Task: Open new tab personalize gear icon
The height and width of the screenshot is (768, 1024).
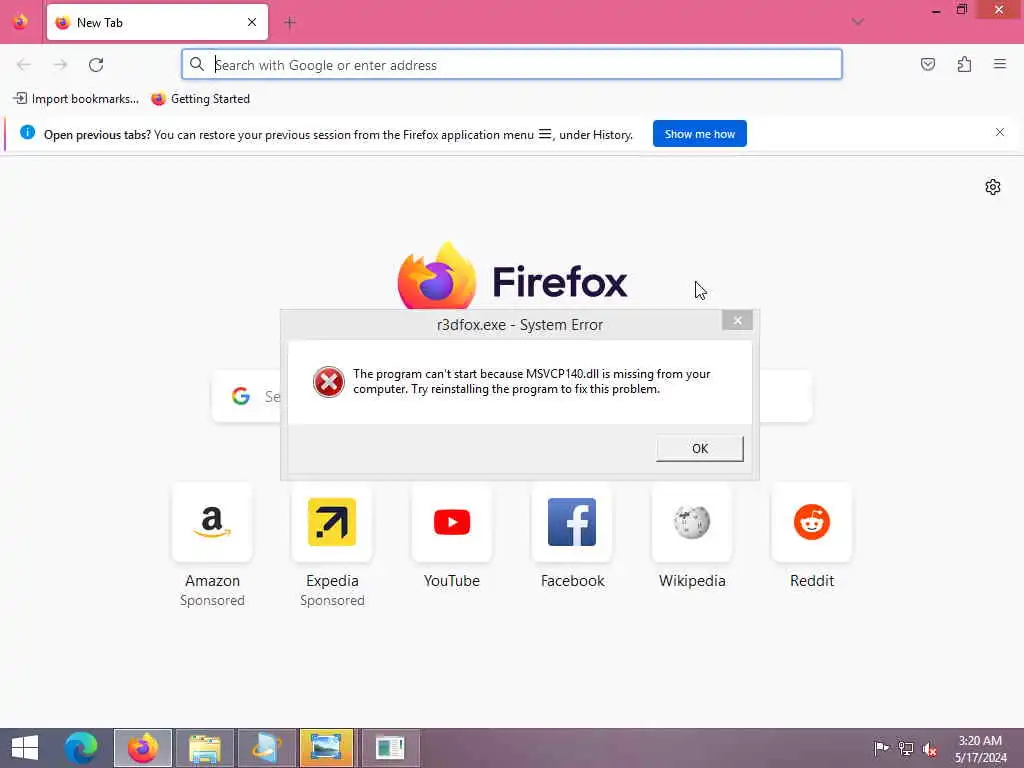Action: 993,187
